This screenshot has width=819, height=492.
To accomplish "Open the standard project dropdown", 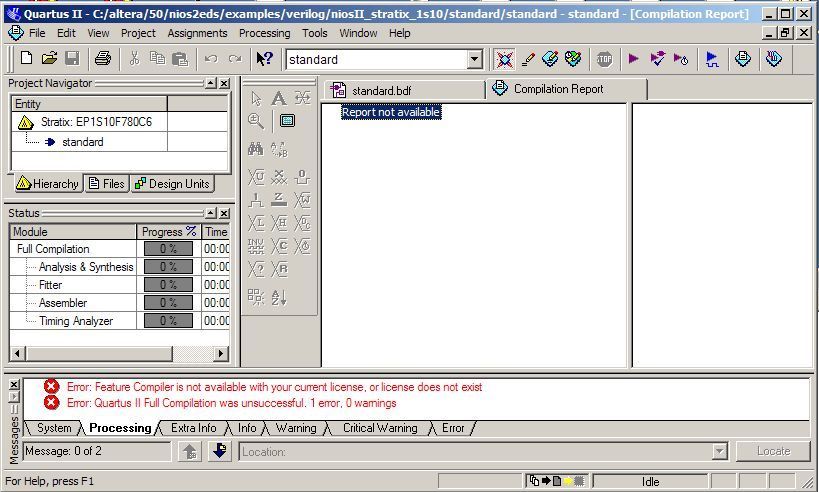I will pyautogui.click(x=474, y=60).
